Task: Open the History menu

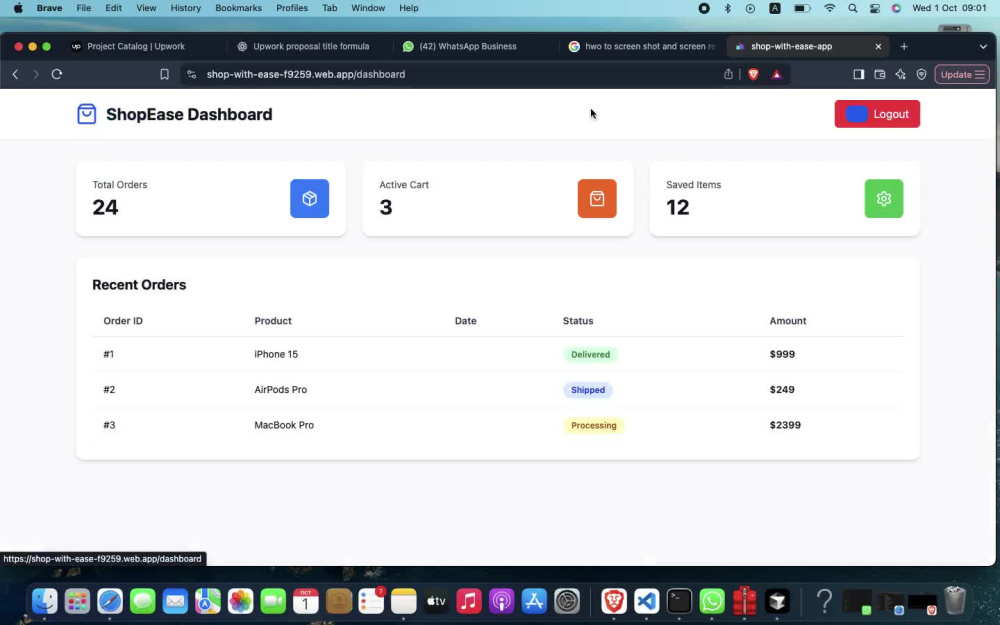Action: [x=186, y=8]
